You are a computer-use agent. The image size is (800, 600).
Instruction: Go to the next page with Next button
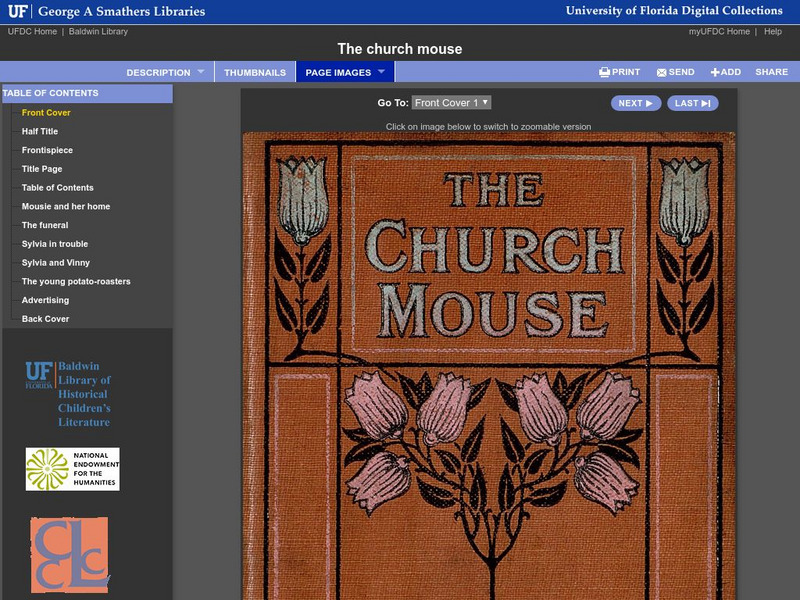pos(635,103)
